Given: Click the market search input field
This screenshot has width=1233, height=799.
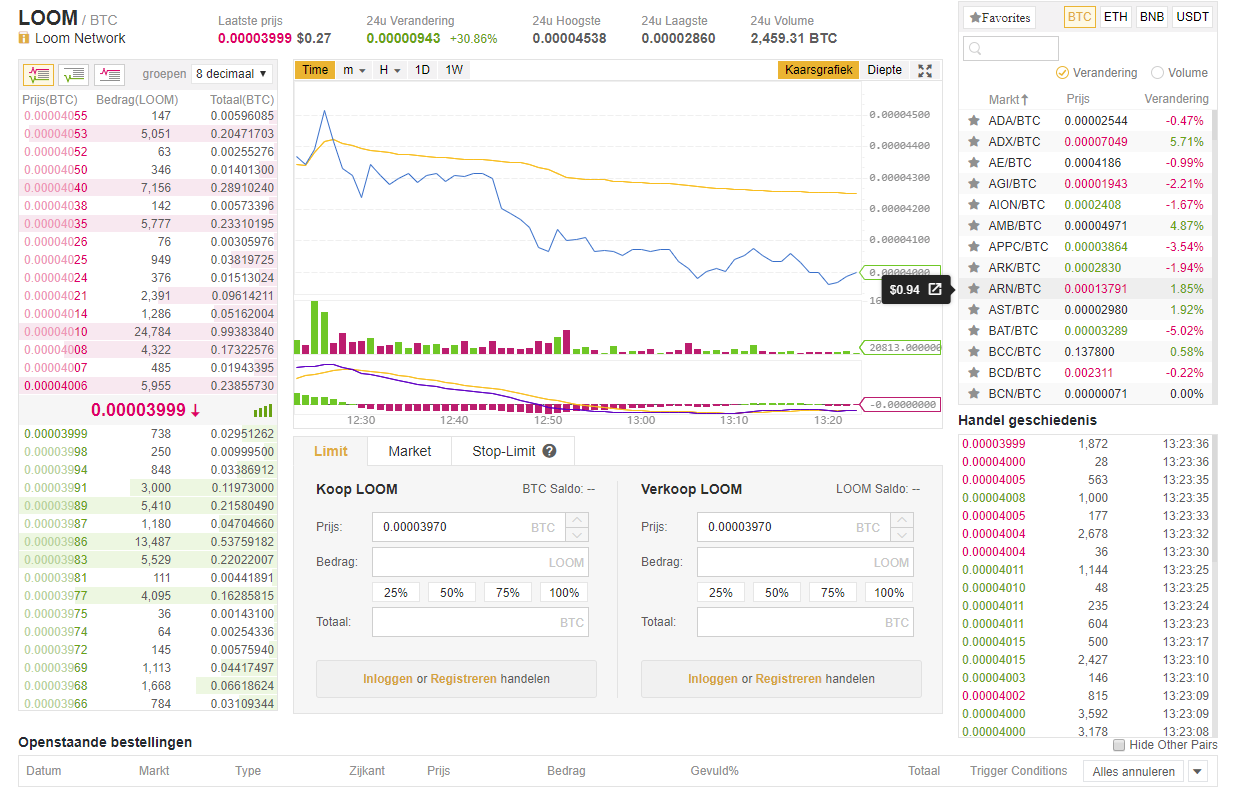Looking at the screenshot, I should (x=1011, y=48).
